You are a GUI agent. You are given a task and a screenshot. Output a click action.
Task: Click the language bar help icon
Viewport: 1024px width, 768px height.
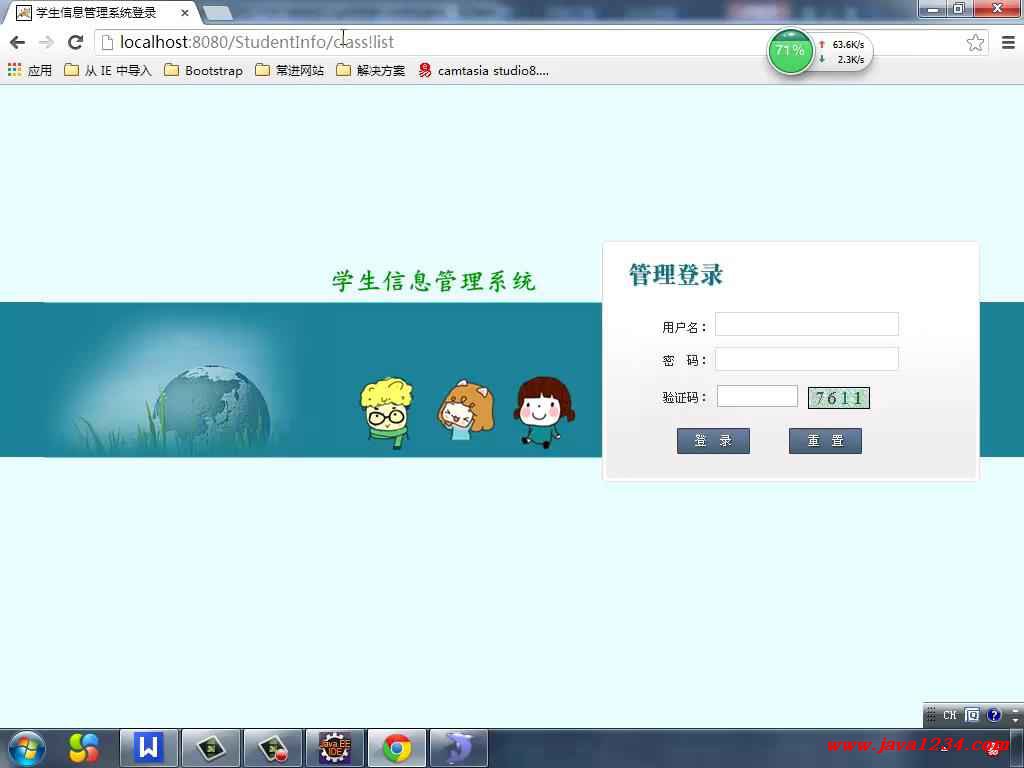pos(994,715)
